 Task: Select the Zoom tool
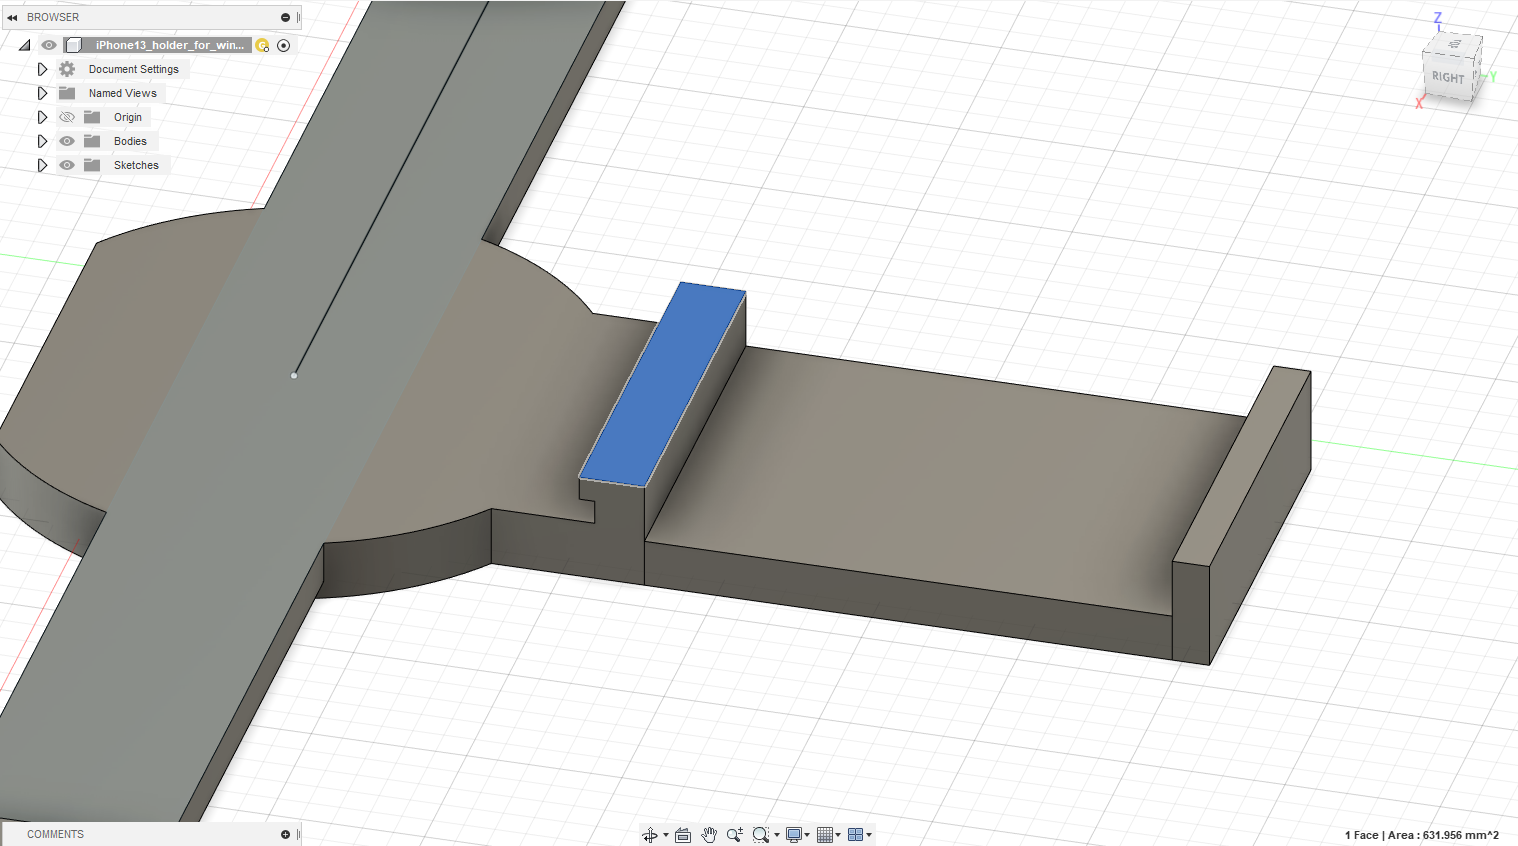click(735, 835)
